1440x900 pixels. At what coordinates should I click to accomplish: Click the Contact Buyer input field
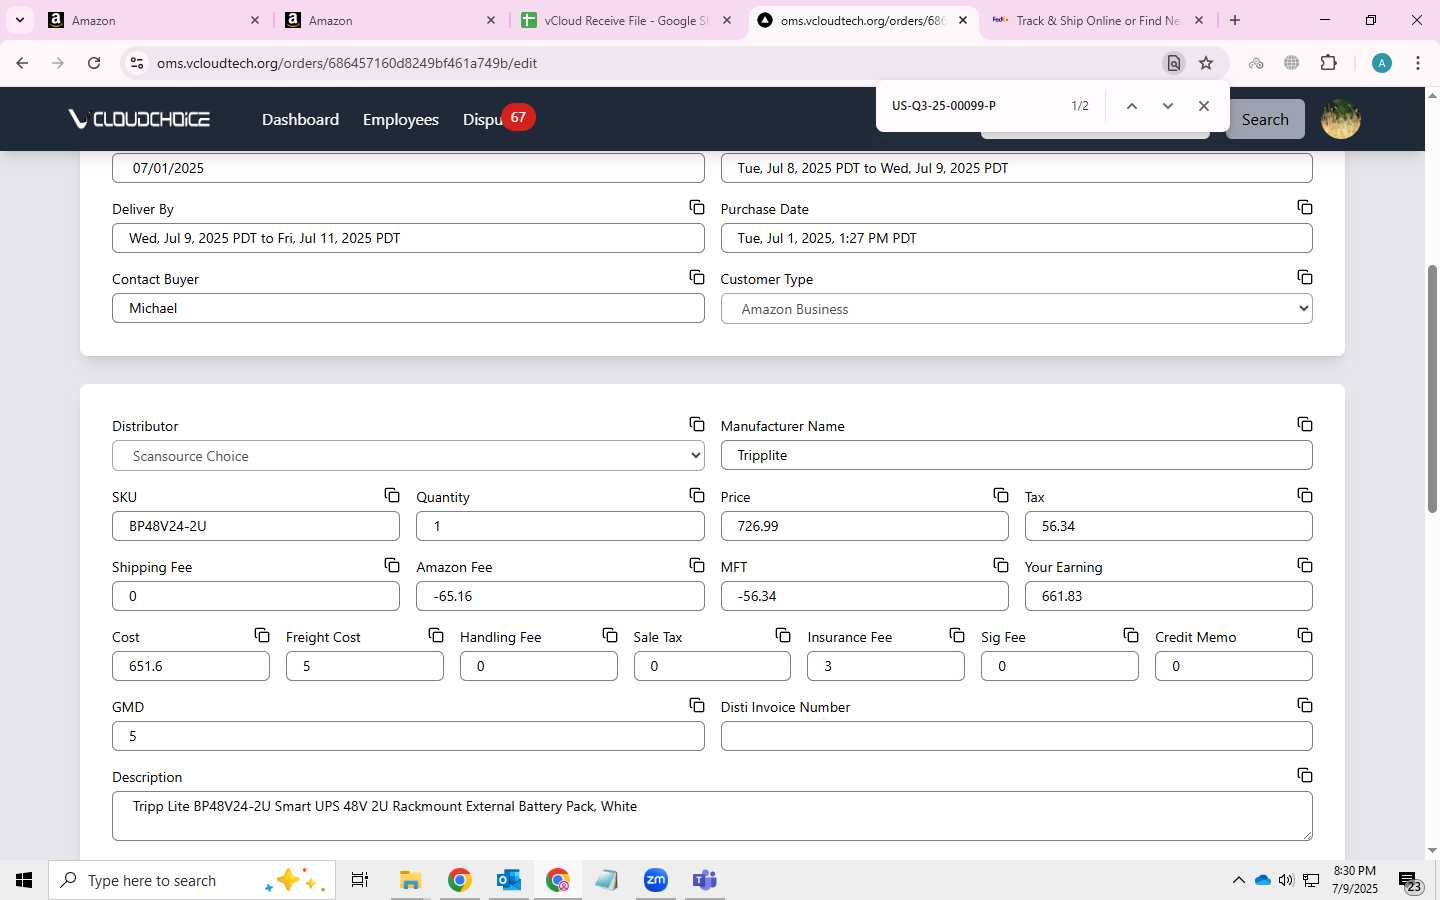click(x=408, y=308)
